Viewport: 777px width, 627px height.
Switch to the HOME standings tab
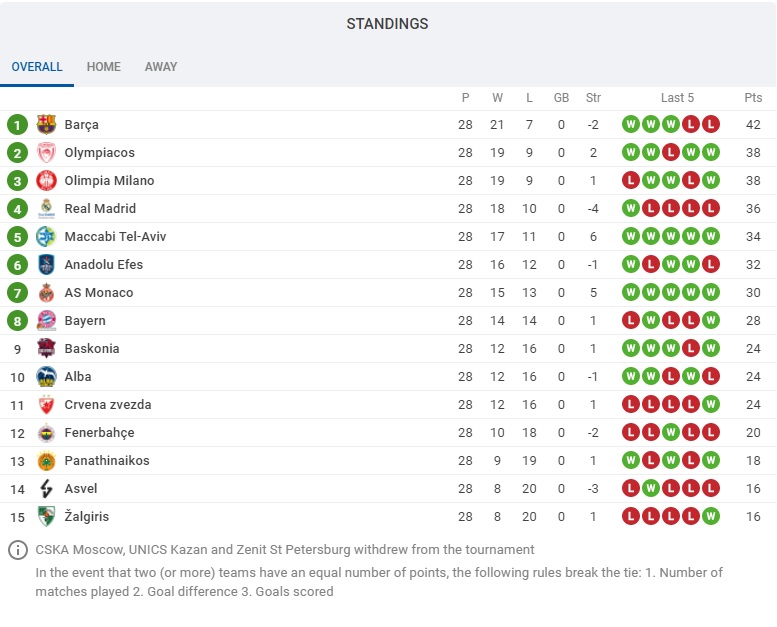click(104, 67)
